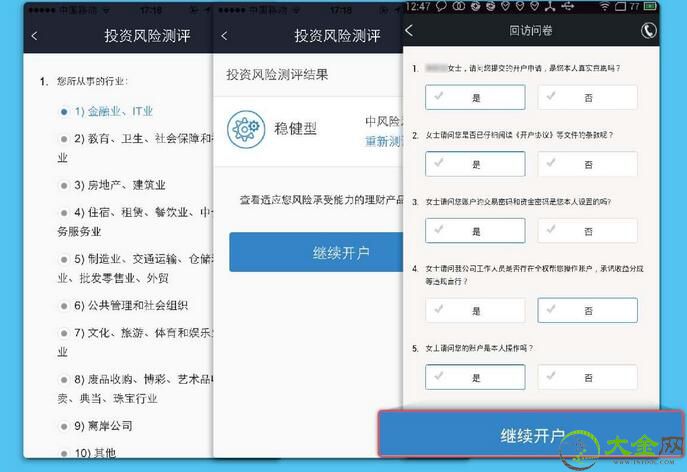Tap back arrow on second 投资风险测评 screen
Viewport: 687px width, 472px height.
point(224,36)
